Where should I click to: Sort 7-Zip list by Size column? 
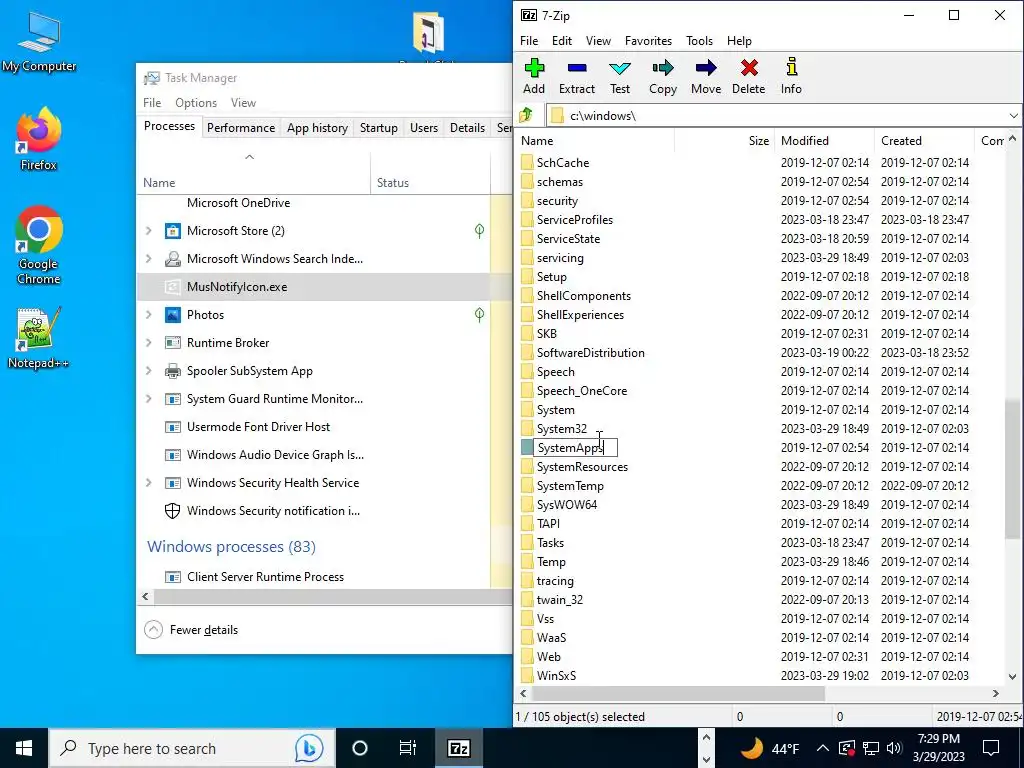pos(725,140)
